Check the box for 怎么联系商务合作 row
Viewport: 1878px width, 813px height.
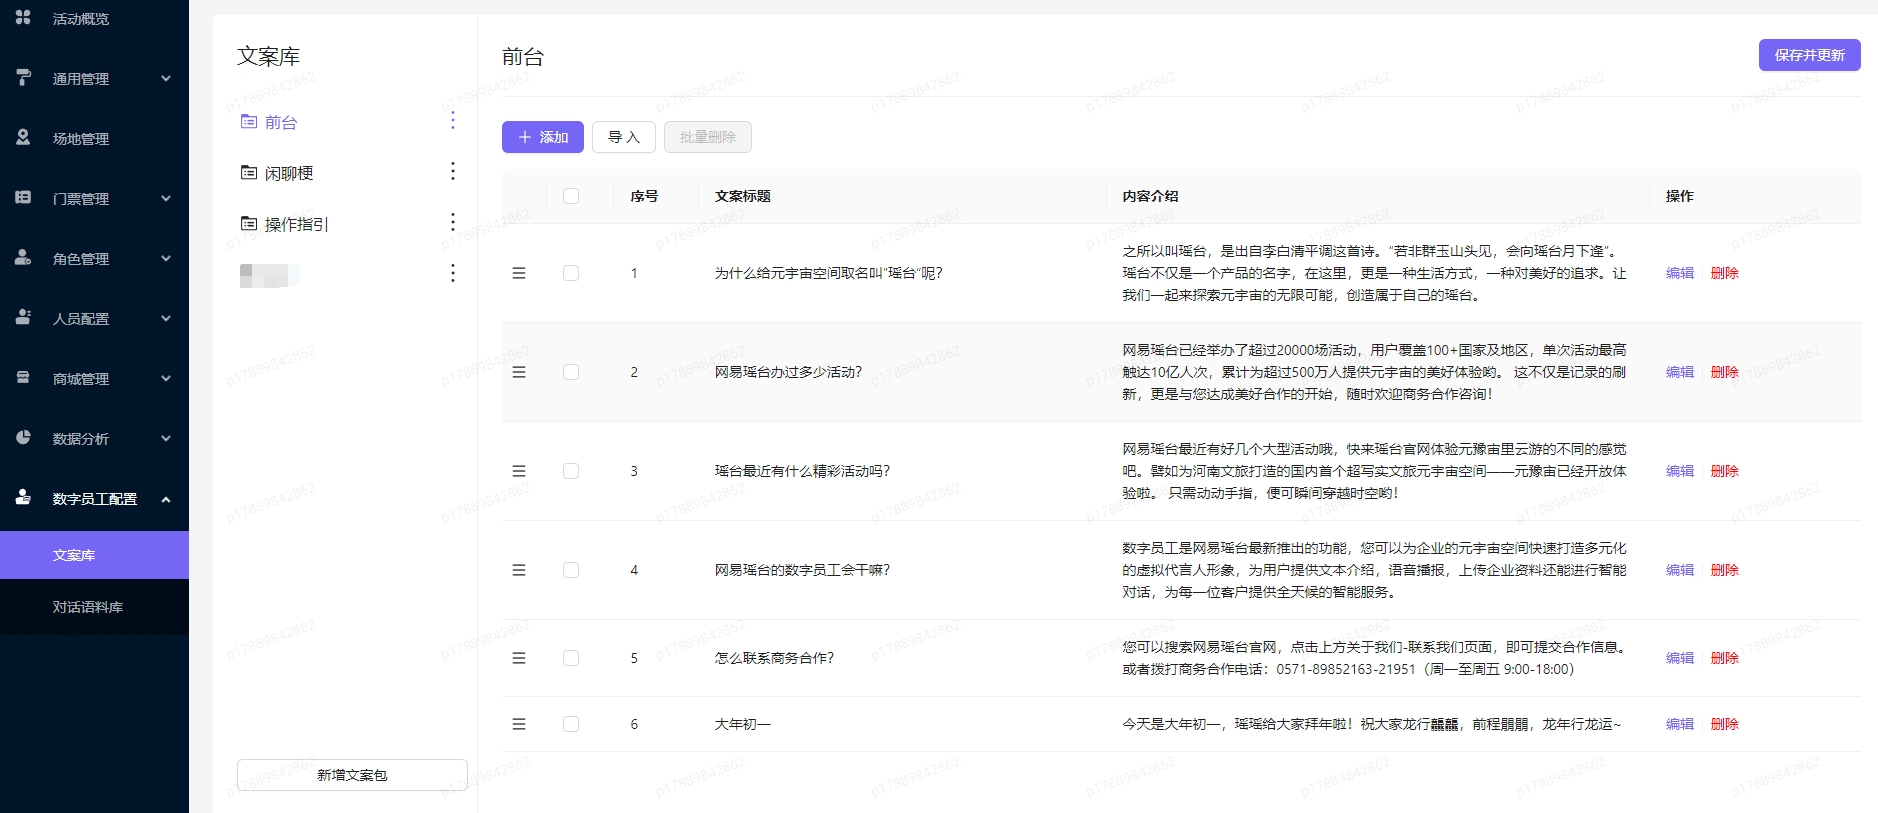571,658
